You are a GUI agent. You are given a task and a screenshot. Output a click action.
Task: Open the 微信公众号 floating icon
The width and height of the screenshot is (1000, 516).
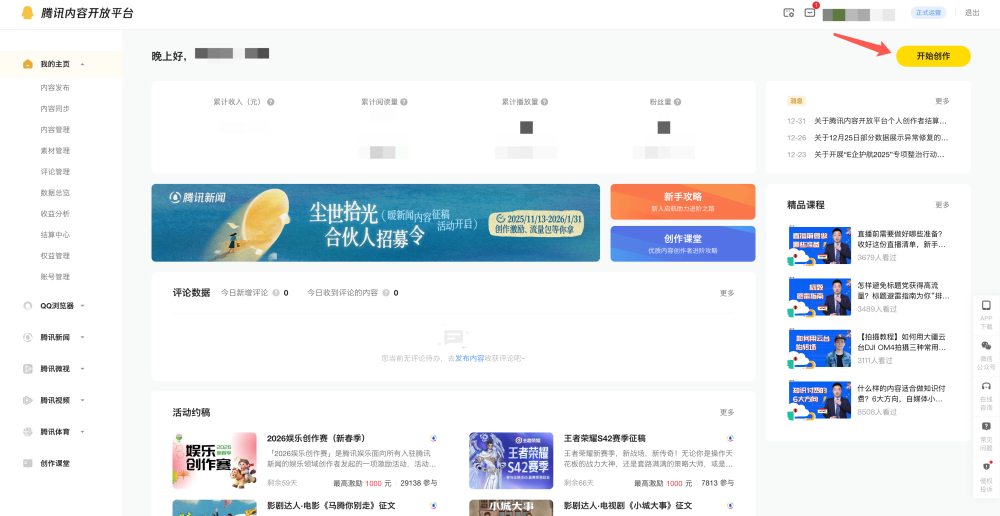986,346
